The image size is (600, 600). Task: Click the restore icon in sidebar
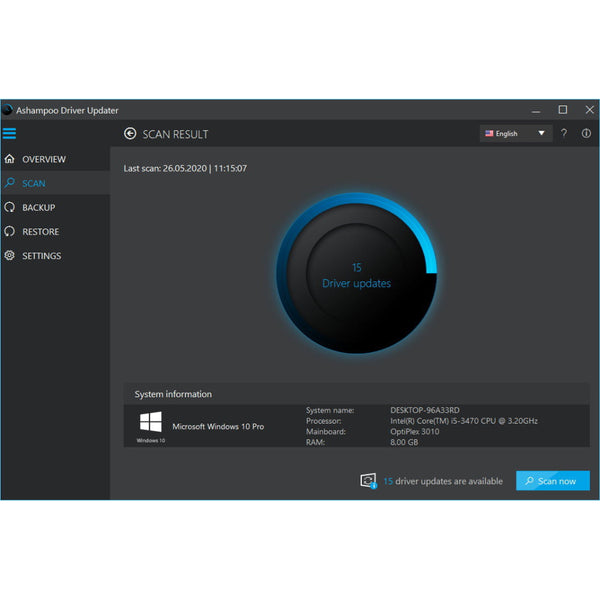pos(10,231)
